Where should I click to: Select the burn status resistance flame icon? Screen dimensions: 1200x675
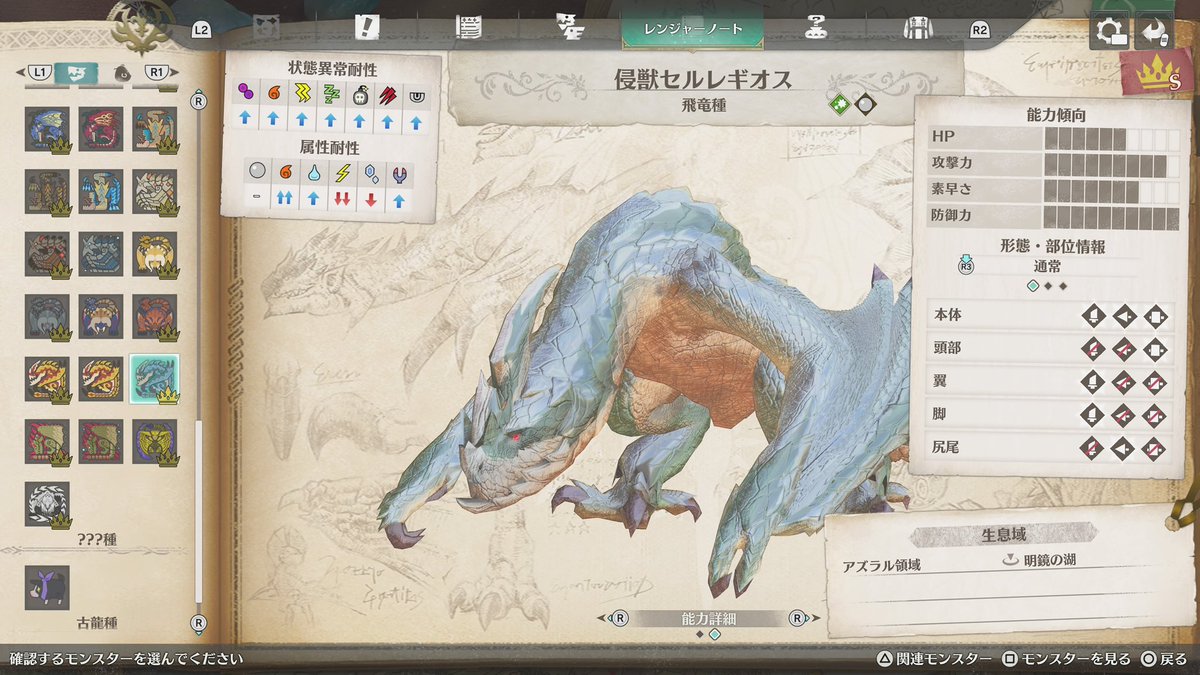273,94
